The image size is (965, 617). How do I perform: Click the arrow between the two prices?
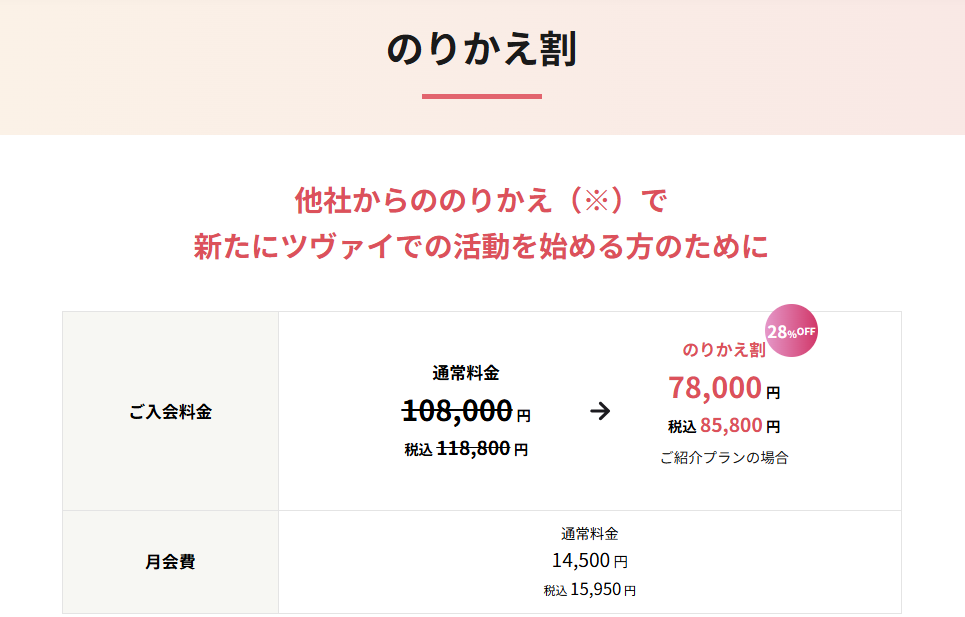coord(600,411)
